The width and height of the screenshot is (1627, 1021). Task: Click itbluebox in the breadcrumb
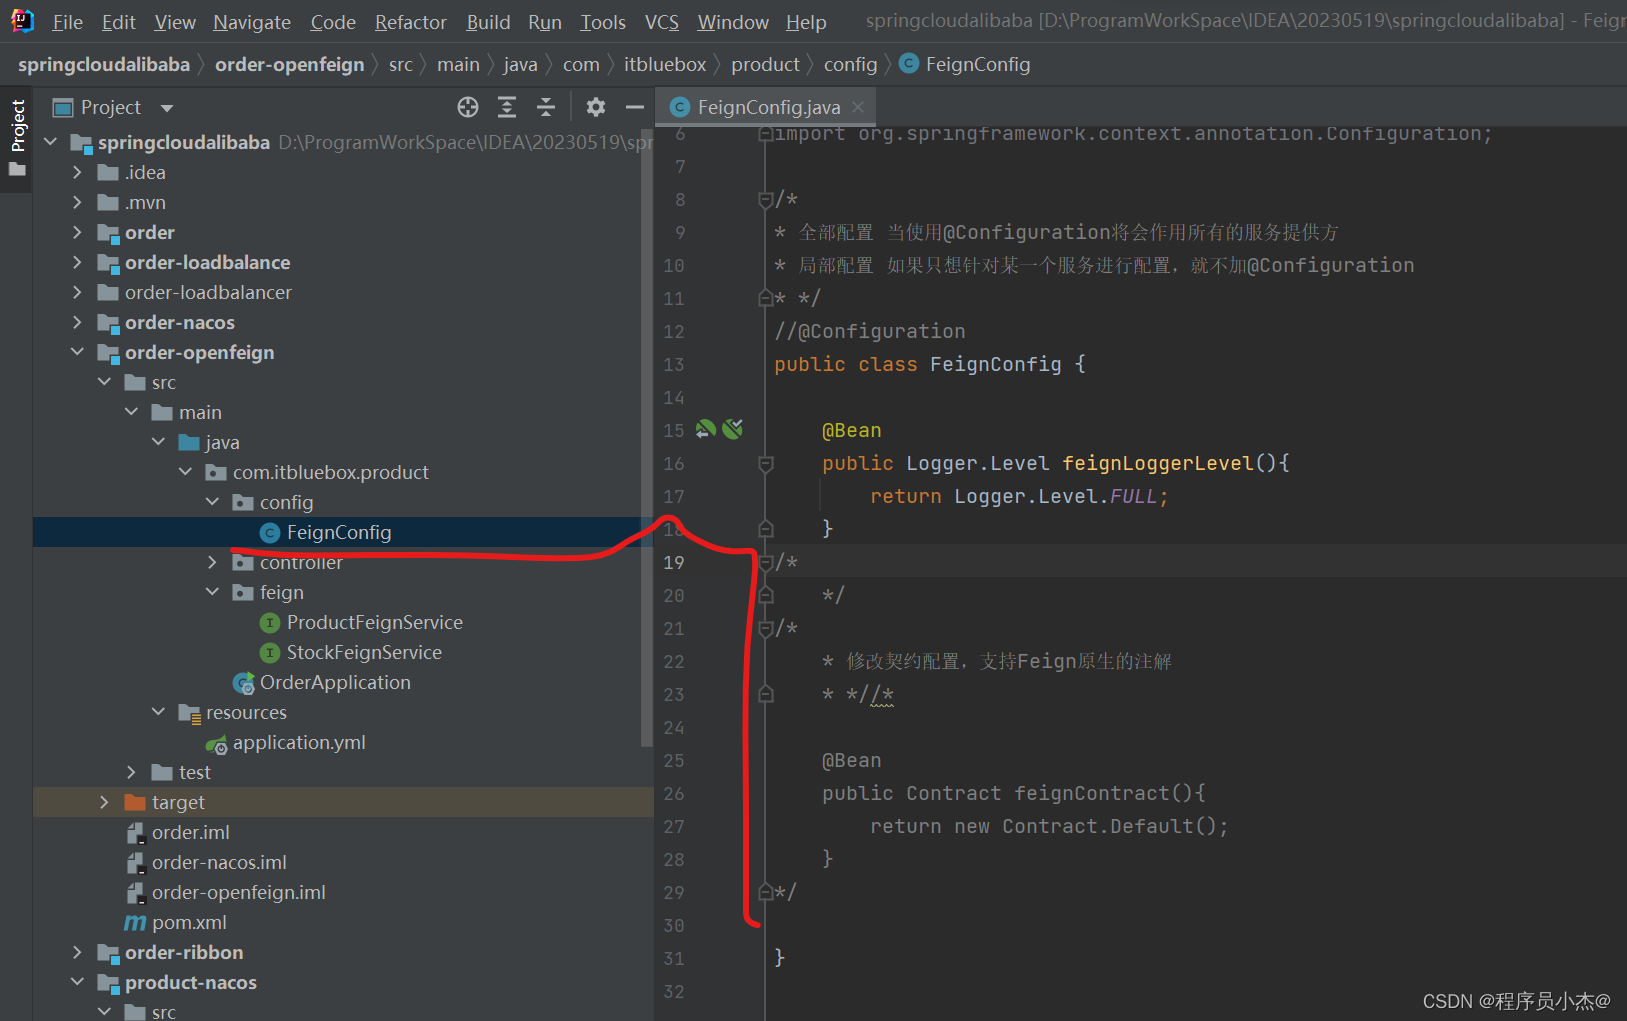(665, 64)
